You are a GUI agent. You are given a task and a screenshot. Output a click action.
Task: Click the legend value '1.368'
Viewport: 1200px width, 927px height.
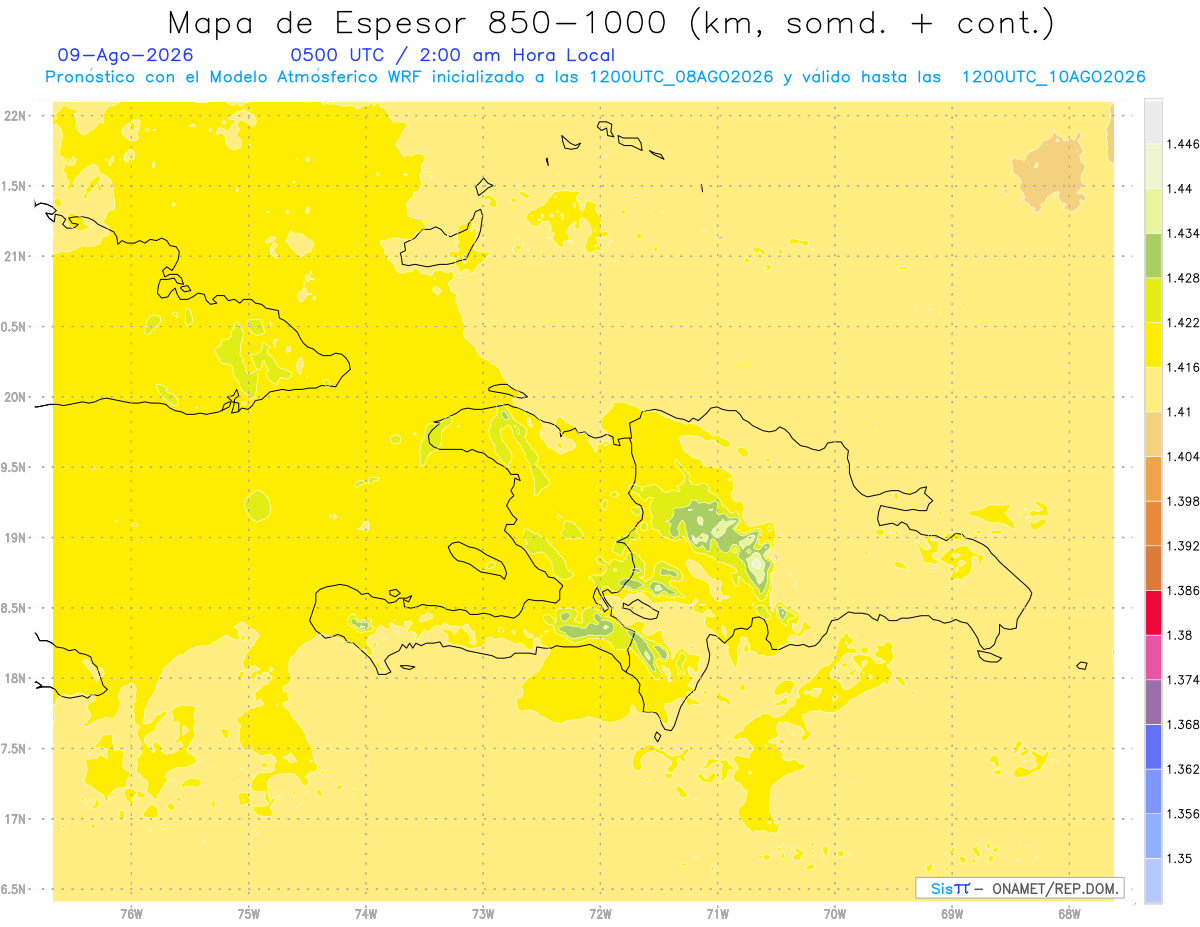click(1184, 724)
